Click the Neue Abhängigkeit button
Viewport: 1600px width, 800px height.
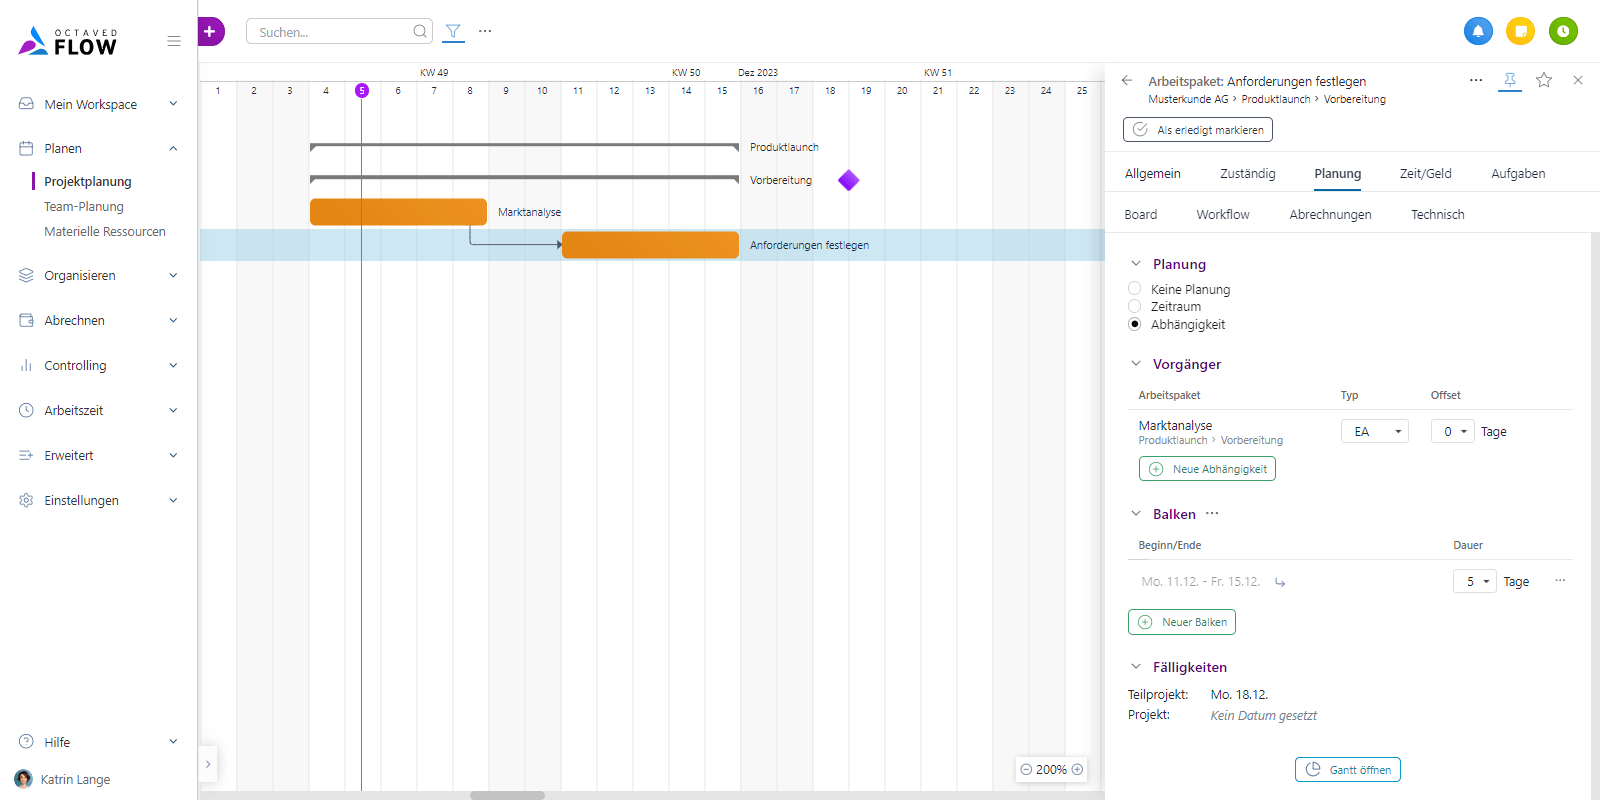coord(1207,469)
